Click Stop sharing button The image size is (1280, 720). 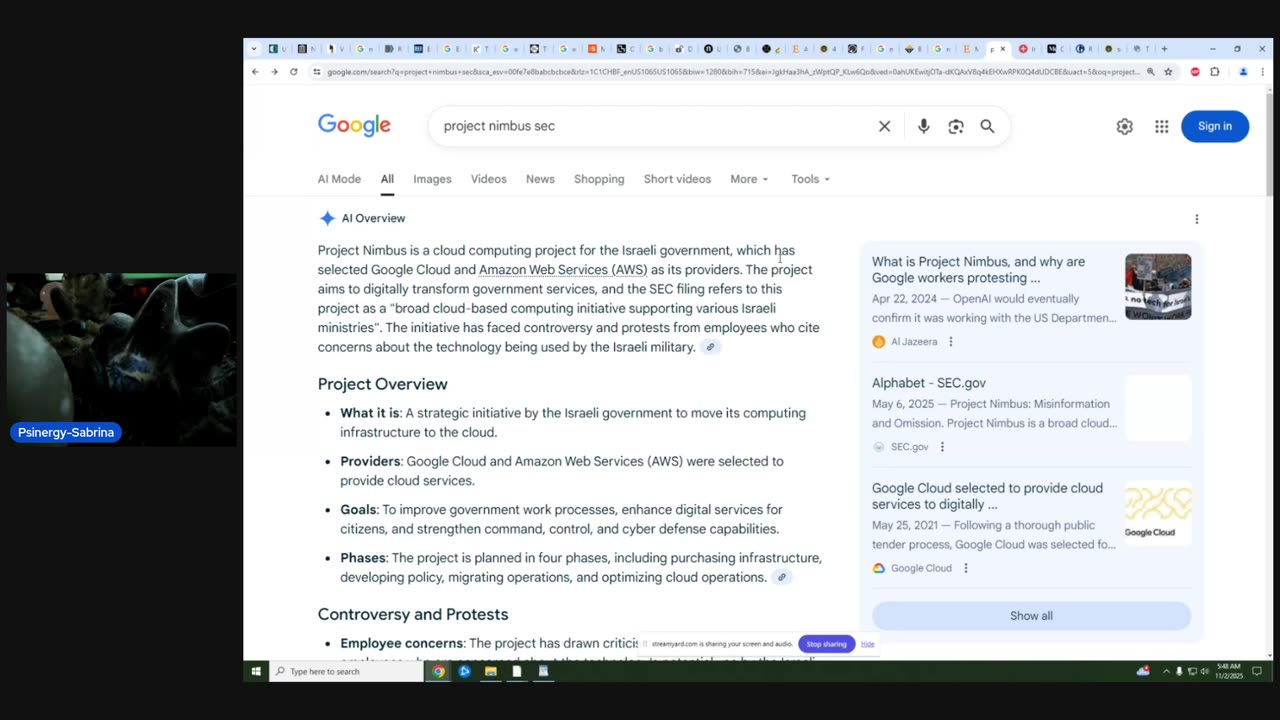coord(826,644)
